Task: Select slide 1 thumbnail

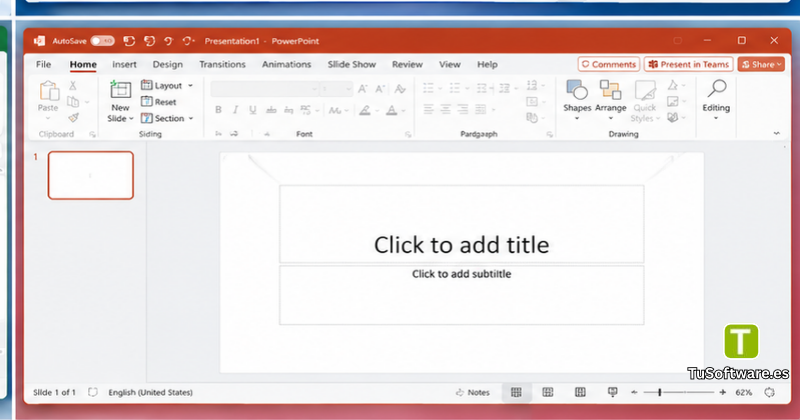Action: point(91,175)
